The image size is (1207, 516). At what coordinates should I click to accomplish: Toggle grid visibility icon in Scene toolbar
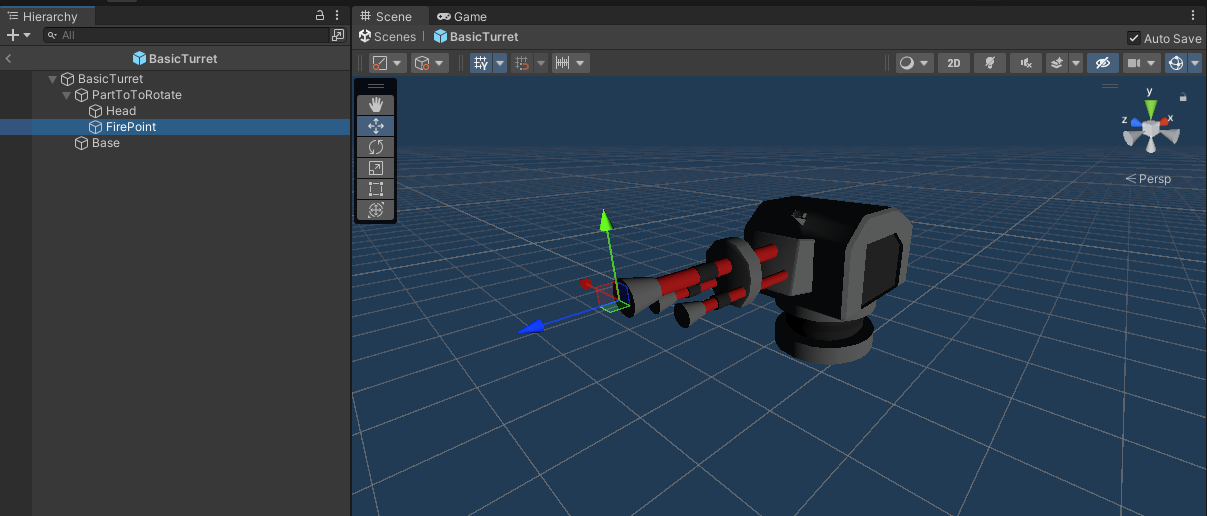(x=481, y=63)
